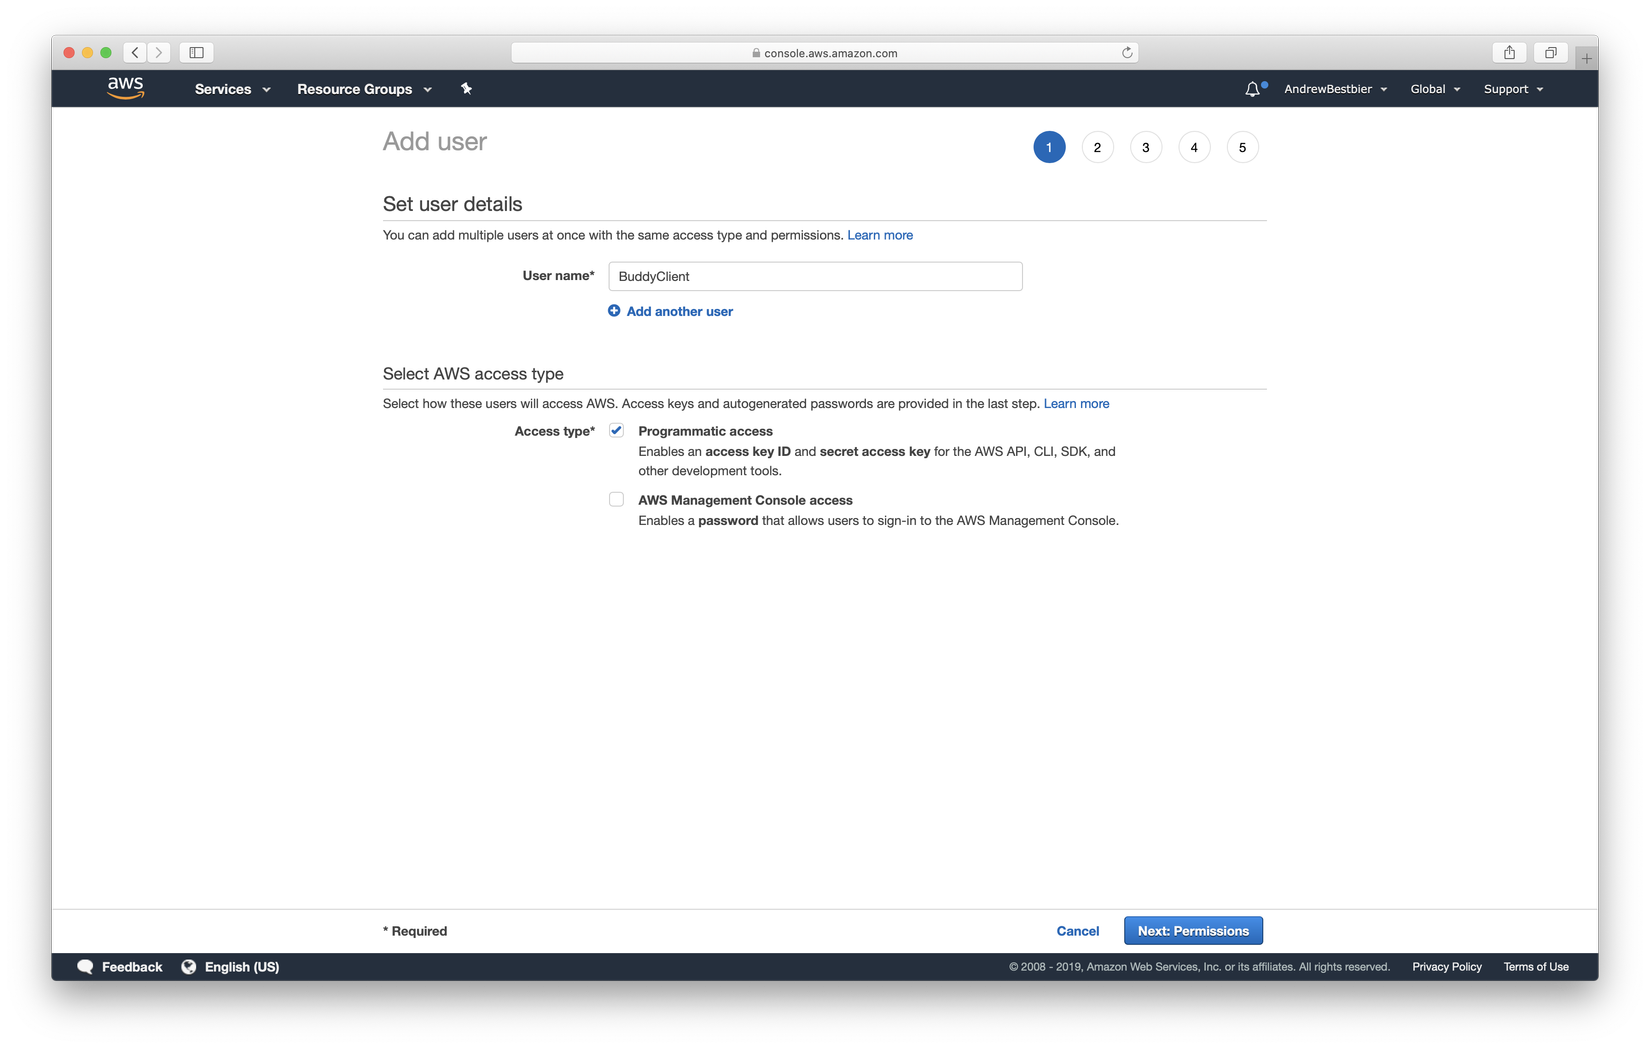The width and height of the screenshot is (1650, 1049).
Task: Click the Safari back arrow
Action: point(135,52)
